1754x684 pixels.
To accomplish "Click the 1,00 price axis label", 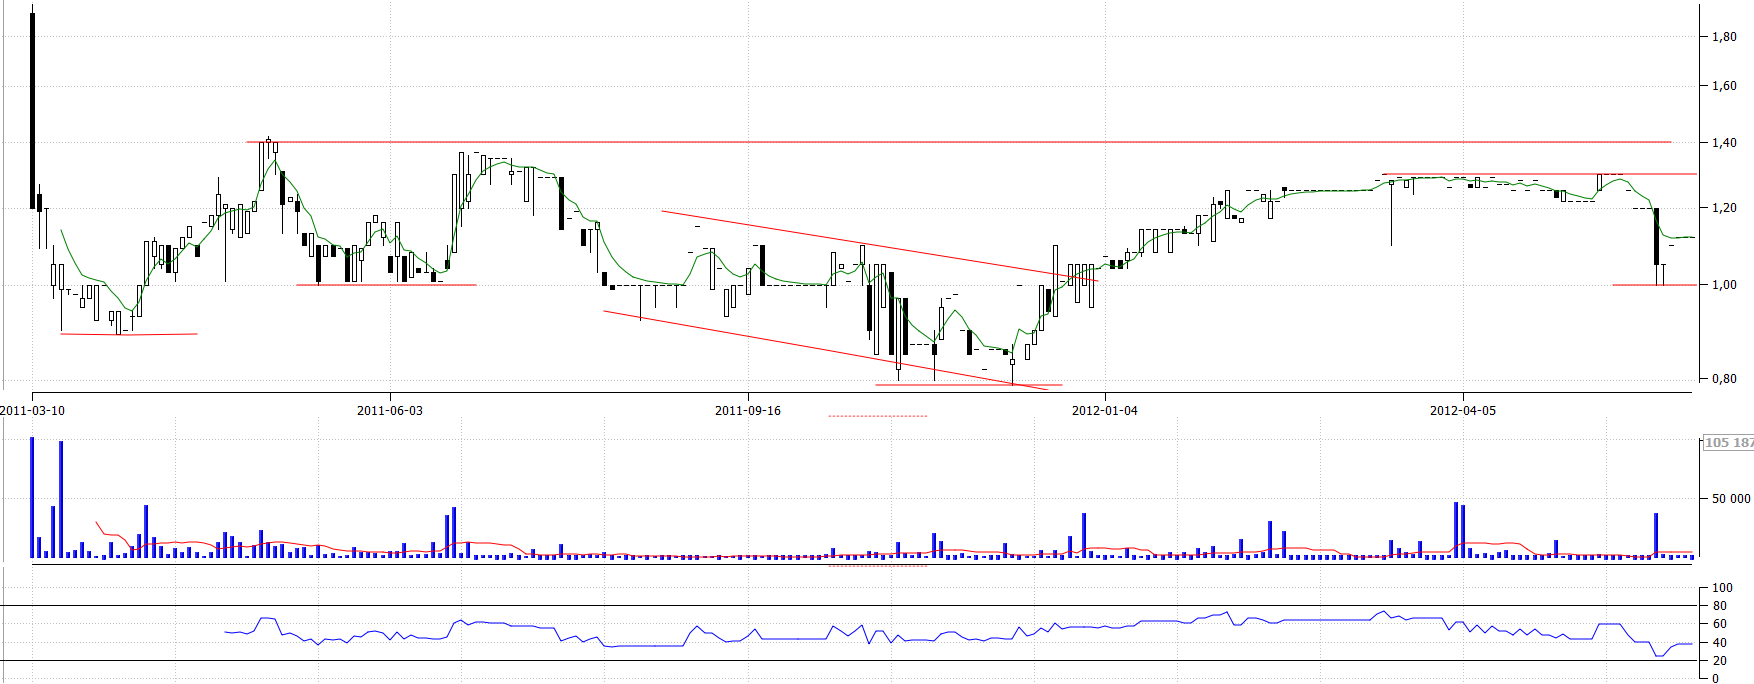I will (x=1724, y=285).
